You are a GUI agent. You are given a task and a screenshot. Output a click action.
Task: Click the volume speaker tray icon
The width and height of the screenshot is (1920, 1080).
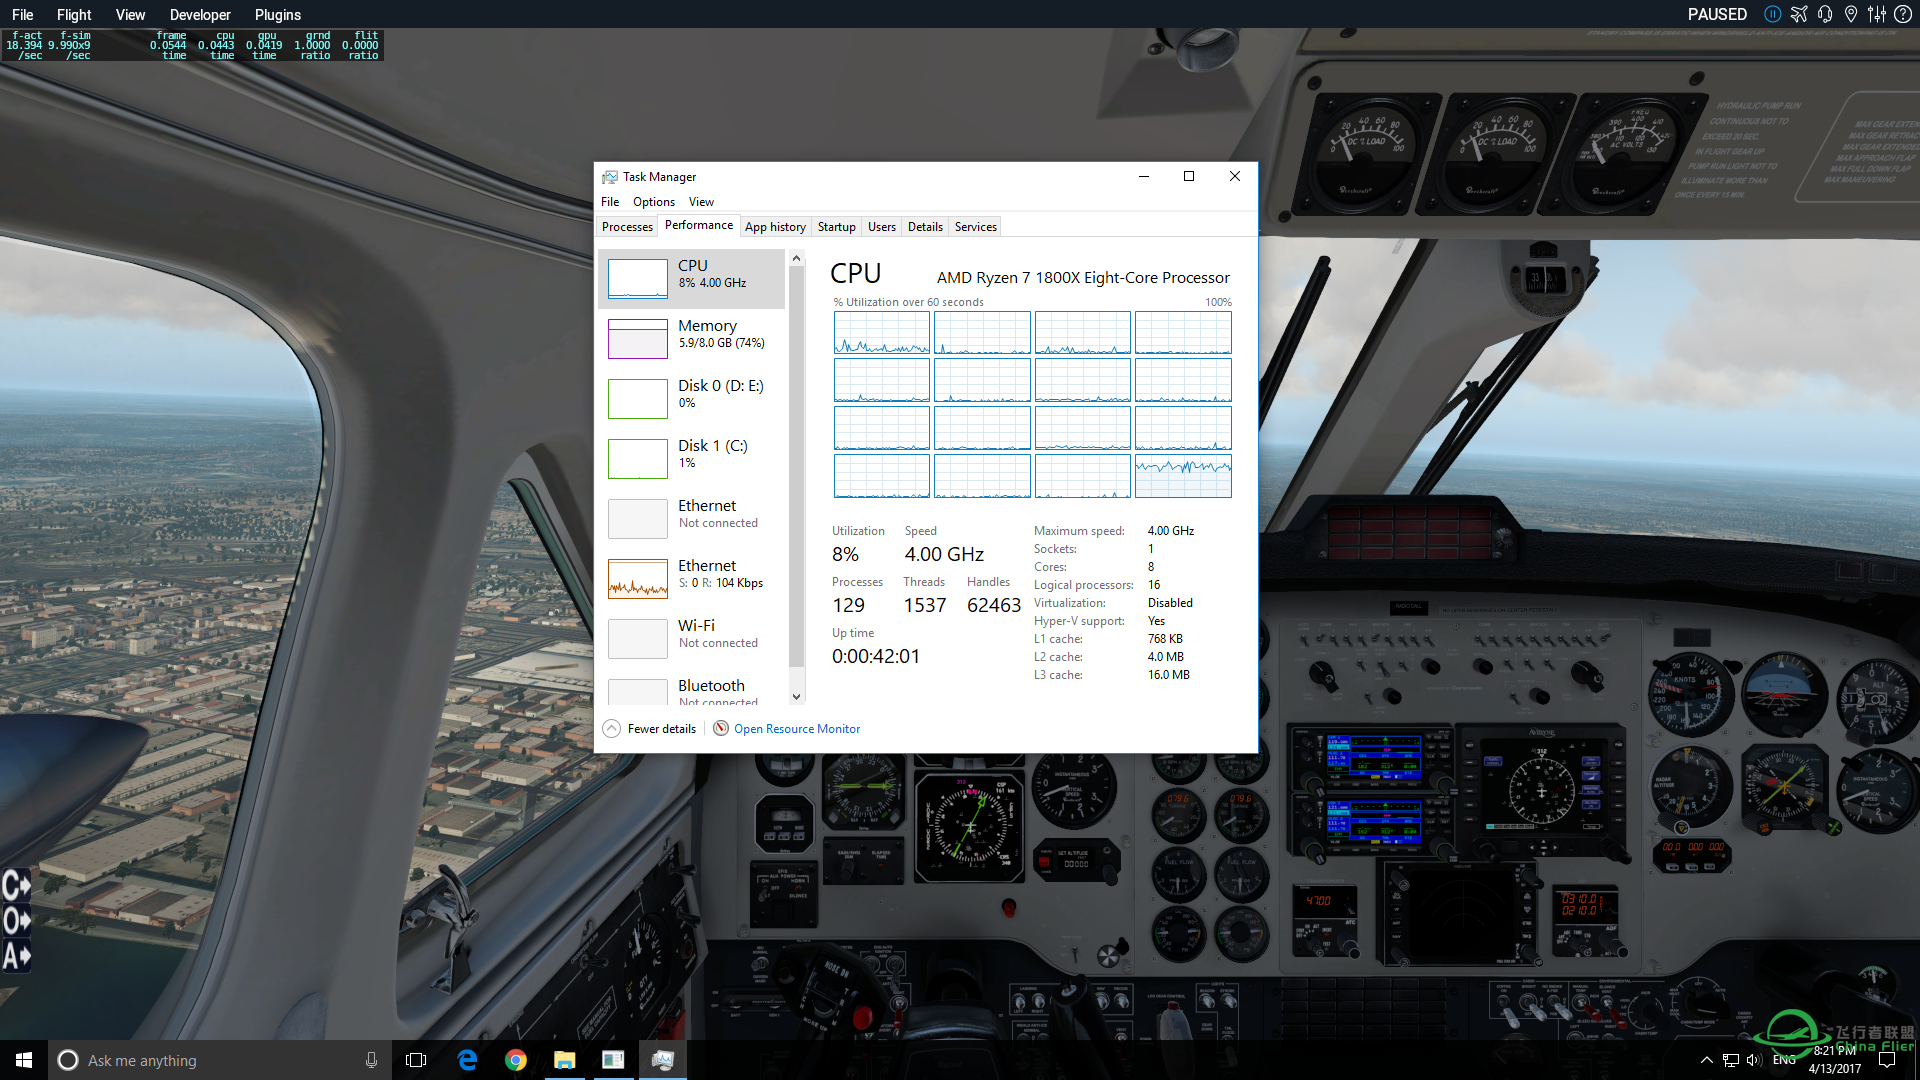coord(1755,1060)
